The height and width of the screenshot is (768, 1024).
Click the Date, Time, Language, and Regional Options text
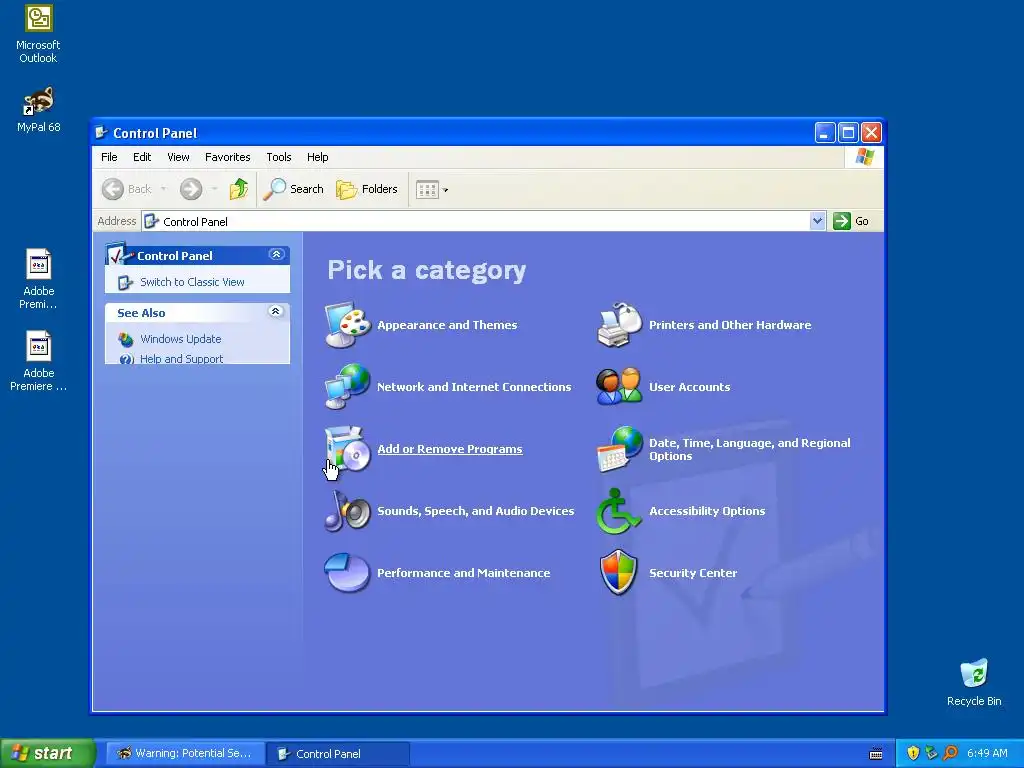coord(750,449)
